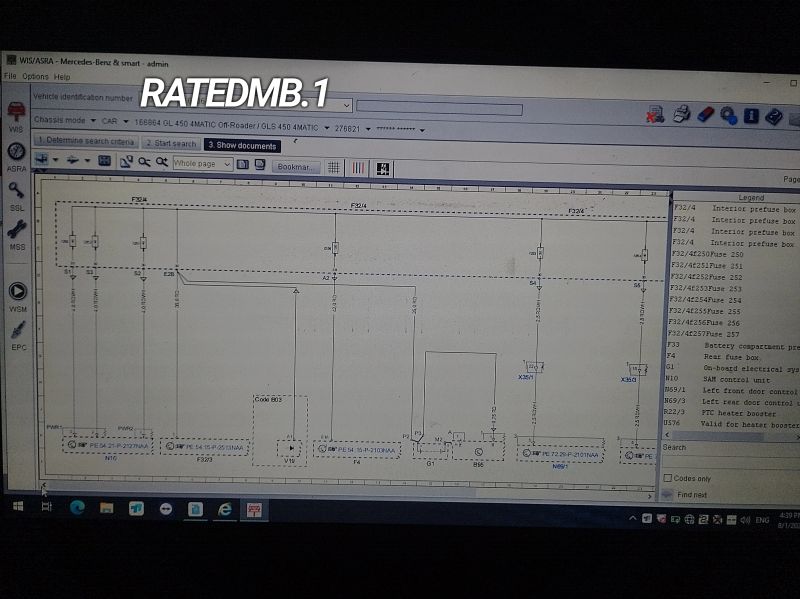The image size is (800, 599).
Task: Click the colored wires icon
Action: click(x=358, y=168)
